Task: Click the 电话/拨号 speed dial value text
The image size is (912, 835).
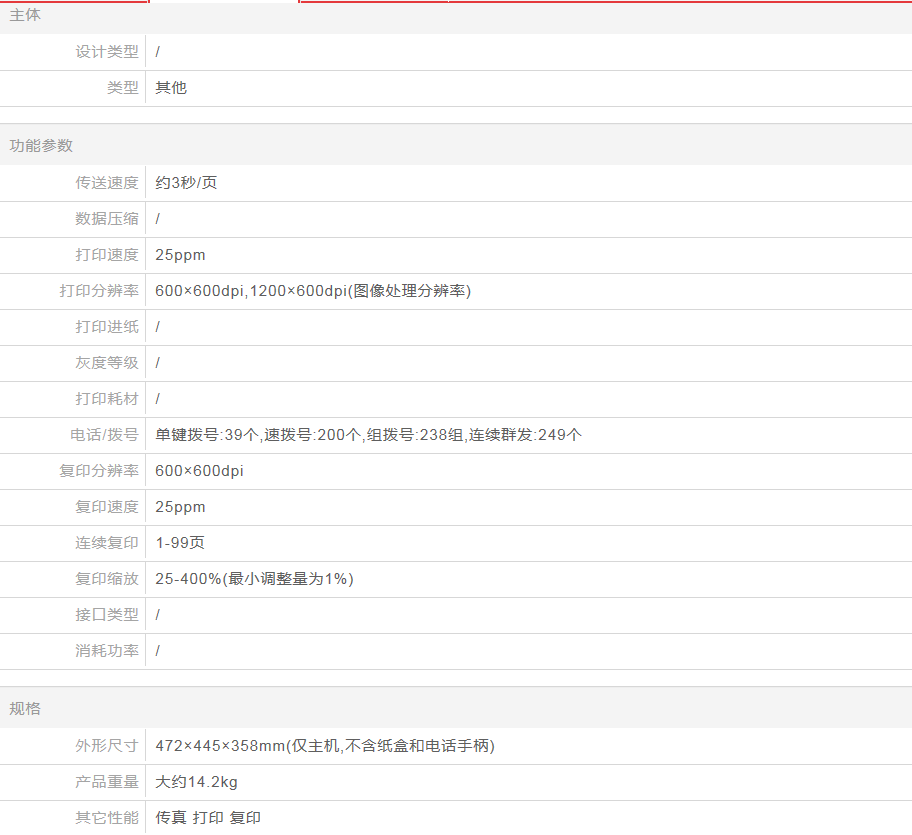Action: coord(368,435)
